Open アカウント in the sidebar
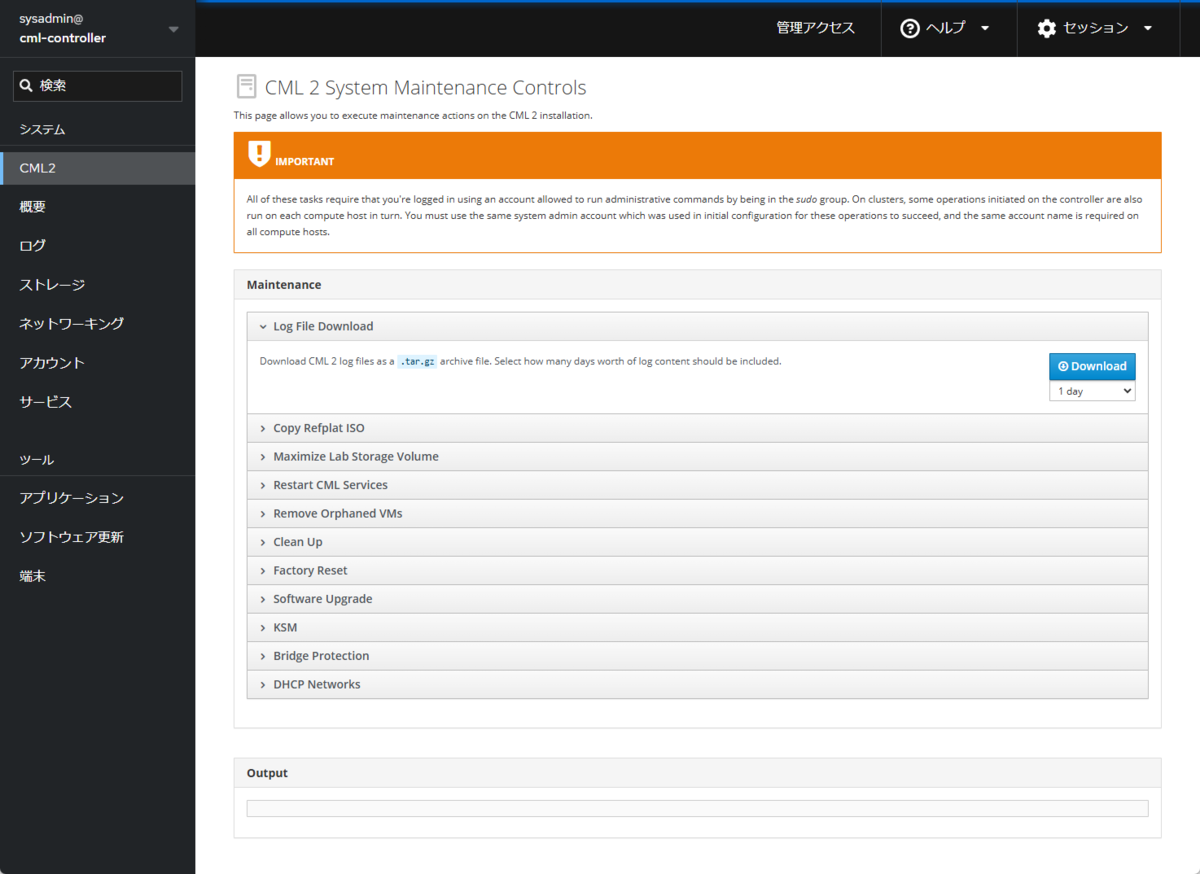This screenshot has height=874, width=1200. [97, 363]
